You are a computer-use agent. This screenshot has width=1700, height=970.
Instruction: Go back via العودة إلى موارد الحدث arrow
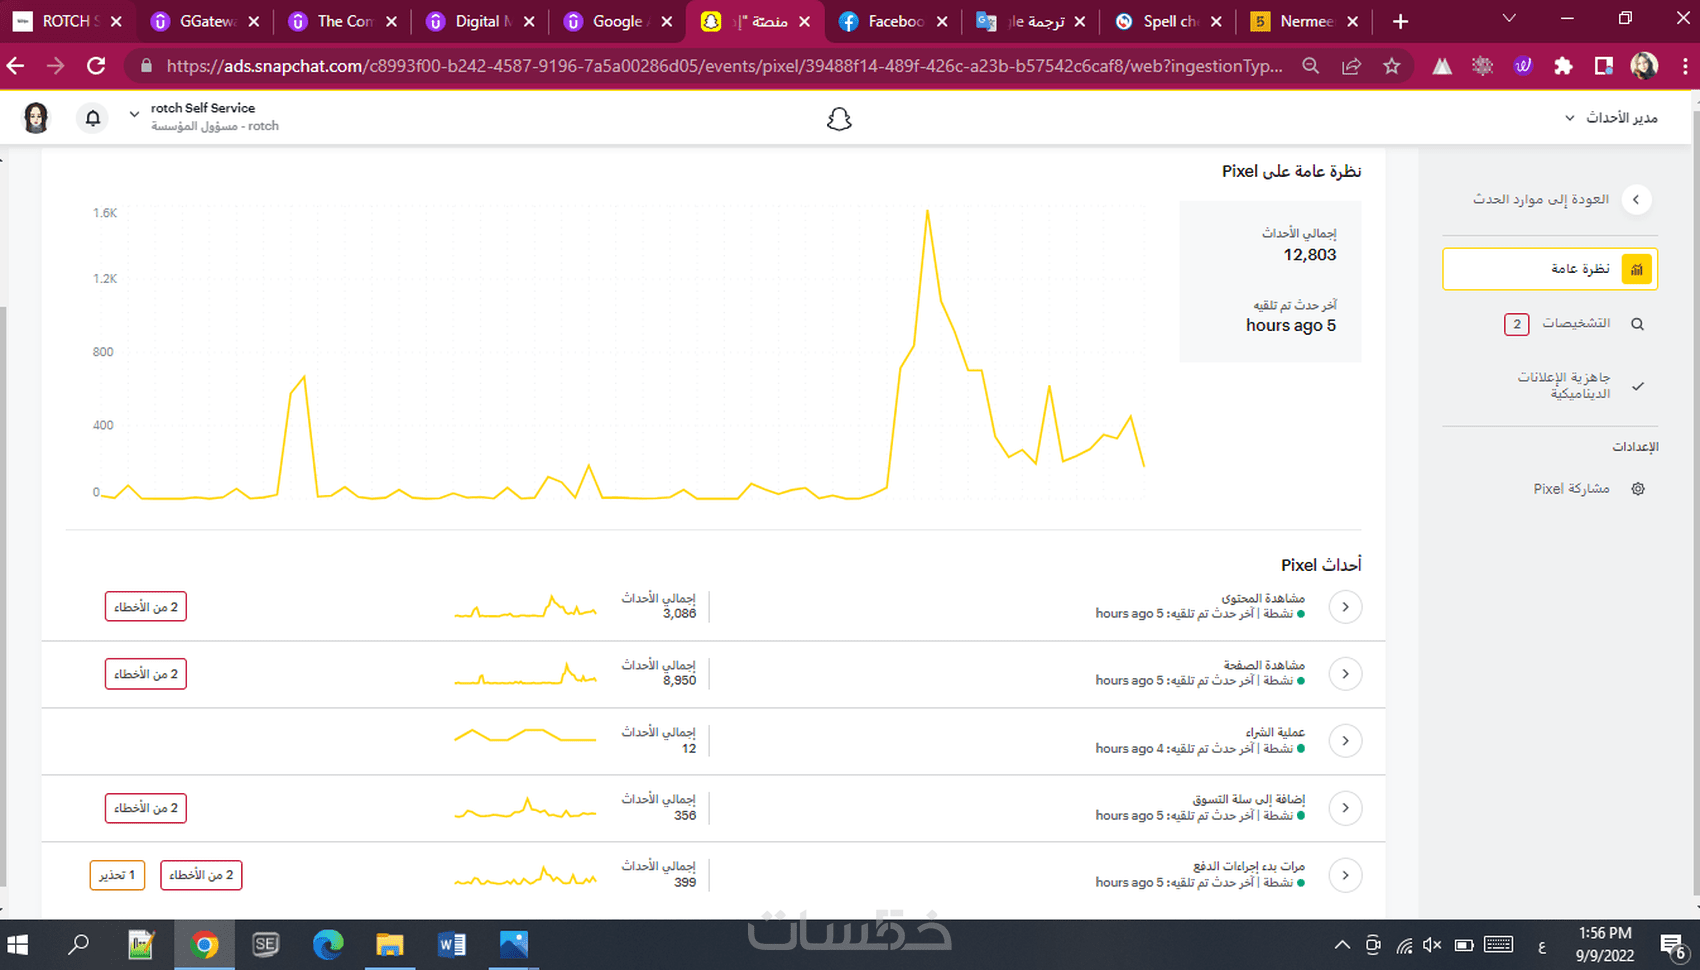pos(1636,199)
